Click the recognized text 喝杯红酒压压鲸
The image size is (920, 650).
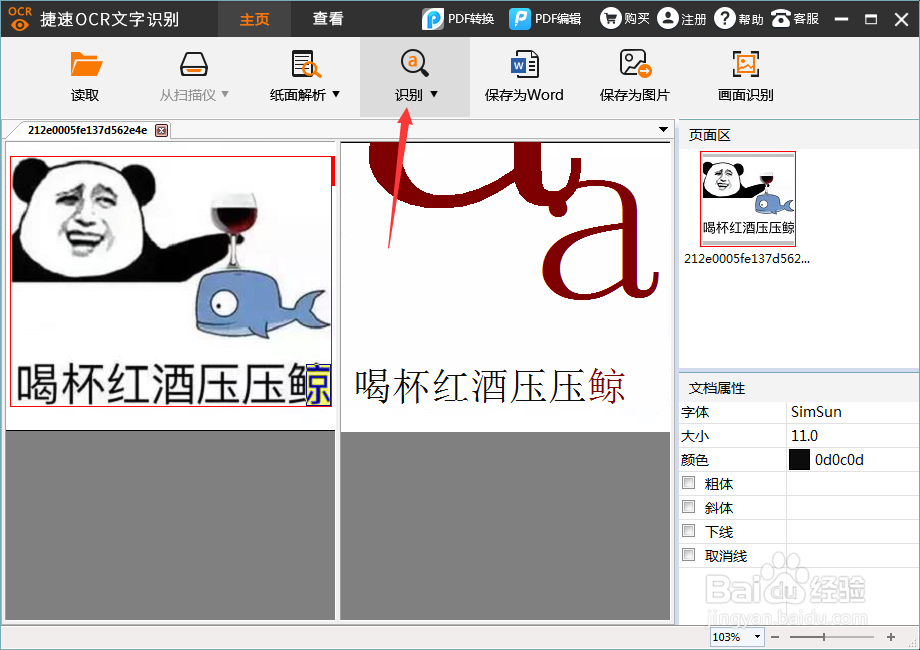click(489, 386)
